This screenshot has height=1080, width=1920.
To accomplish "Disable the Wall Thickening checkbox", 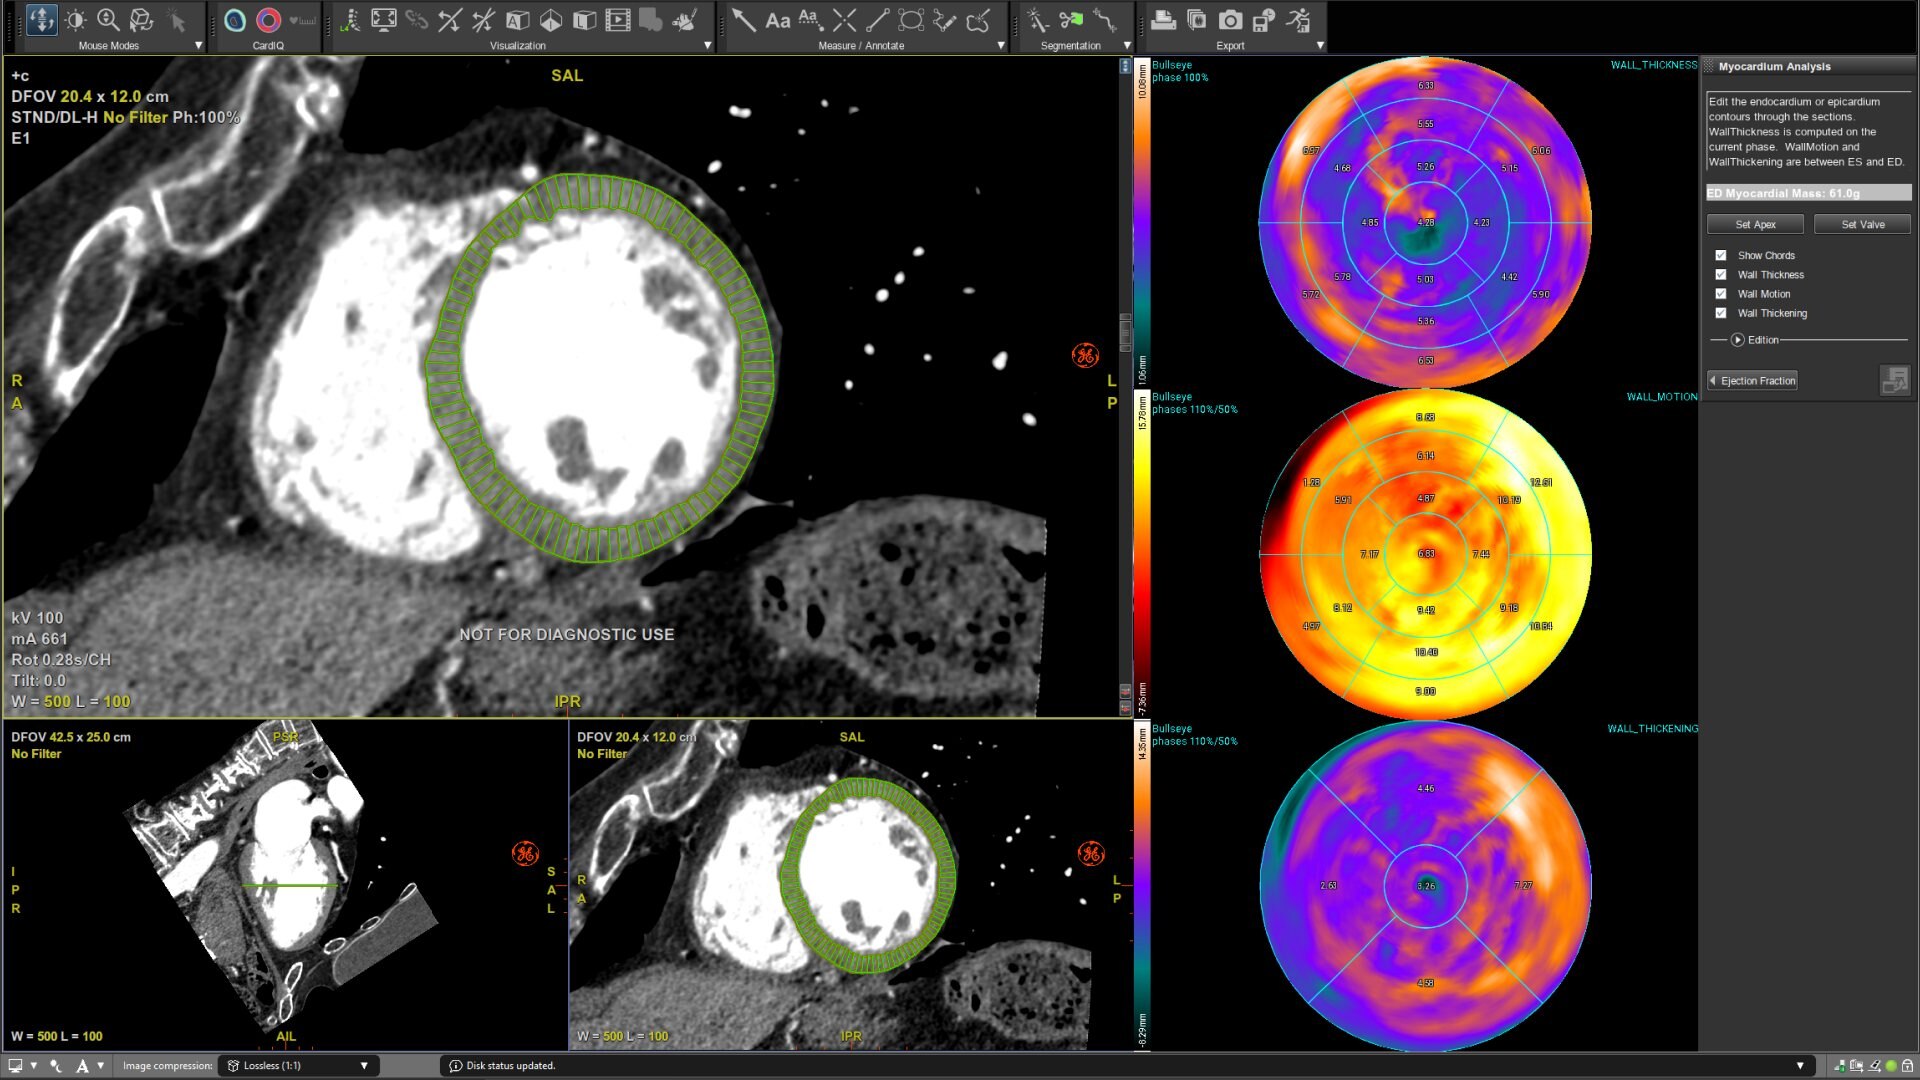I will [x=1721, y=313].
